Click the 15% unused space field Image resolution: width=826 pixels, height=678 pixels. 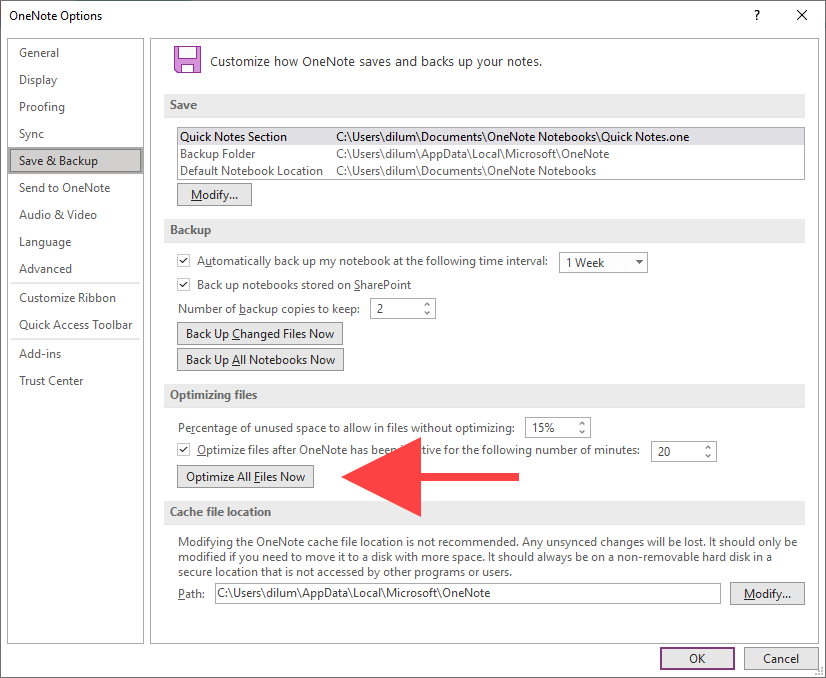(x=550, y=427)
